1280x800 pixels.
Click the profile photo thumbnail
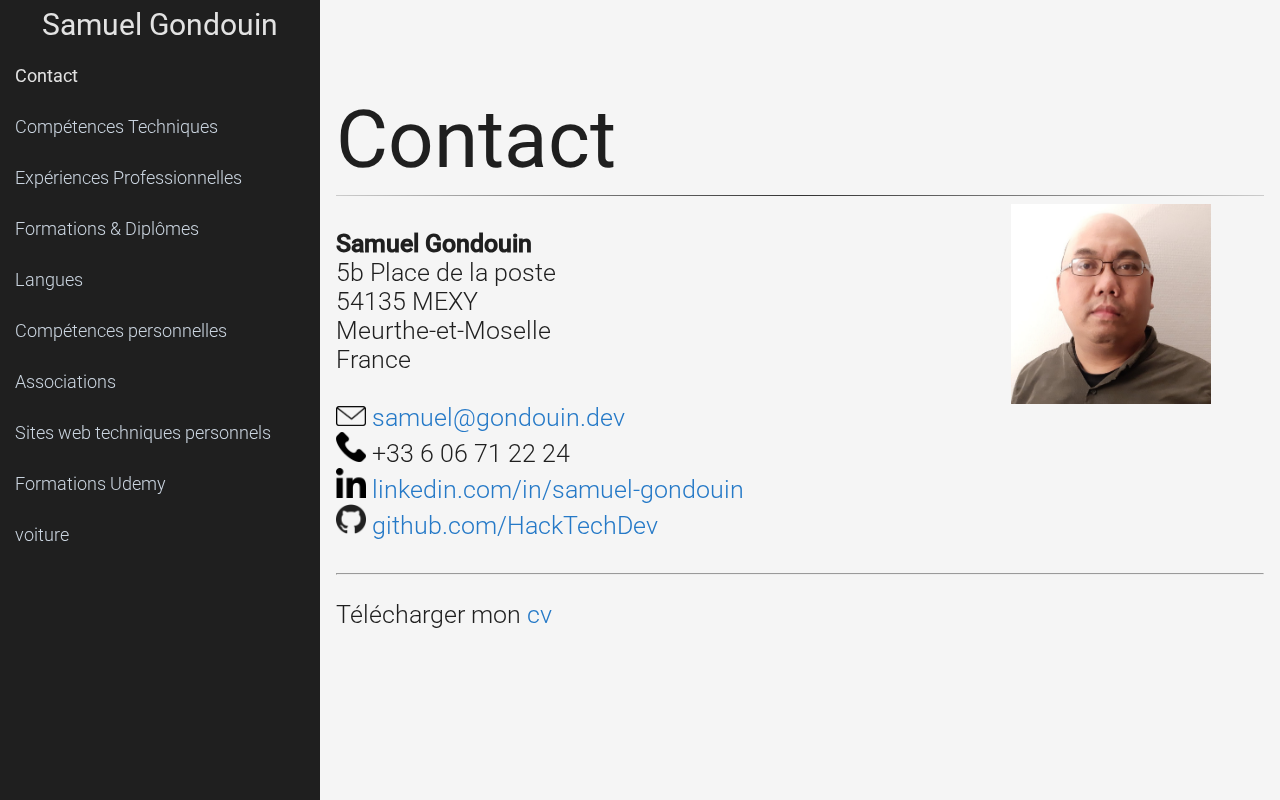coord(1110,304)
